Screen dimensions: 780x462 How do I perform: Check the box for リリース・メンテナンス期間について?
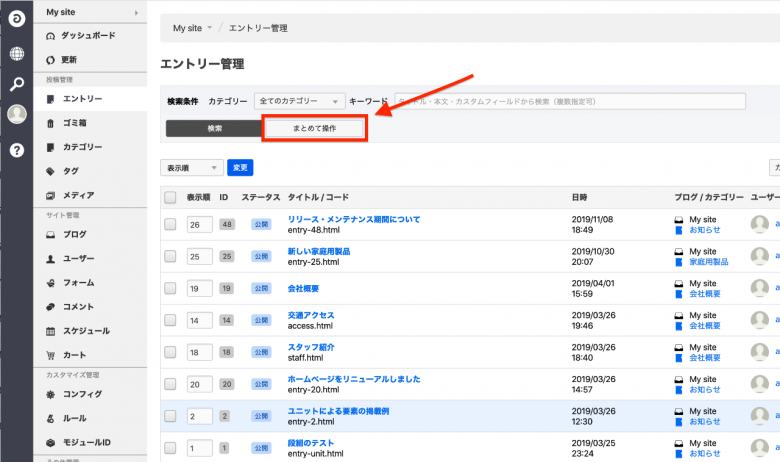coord(170,224)
